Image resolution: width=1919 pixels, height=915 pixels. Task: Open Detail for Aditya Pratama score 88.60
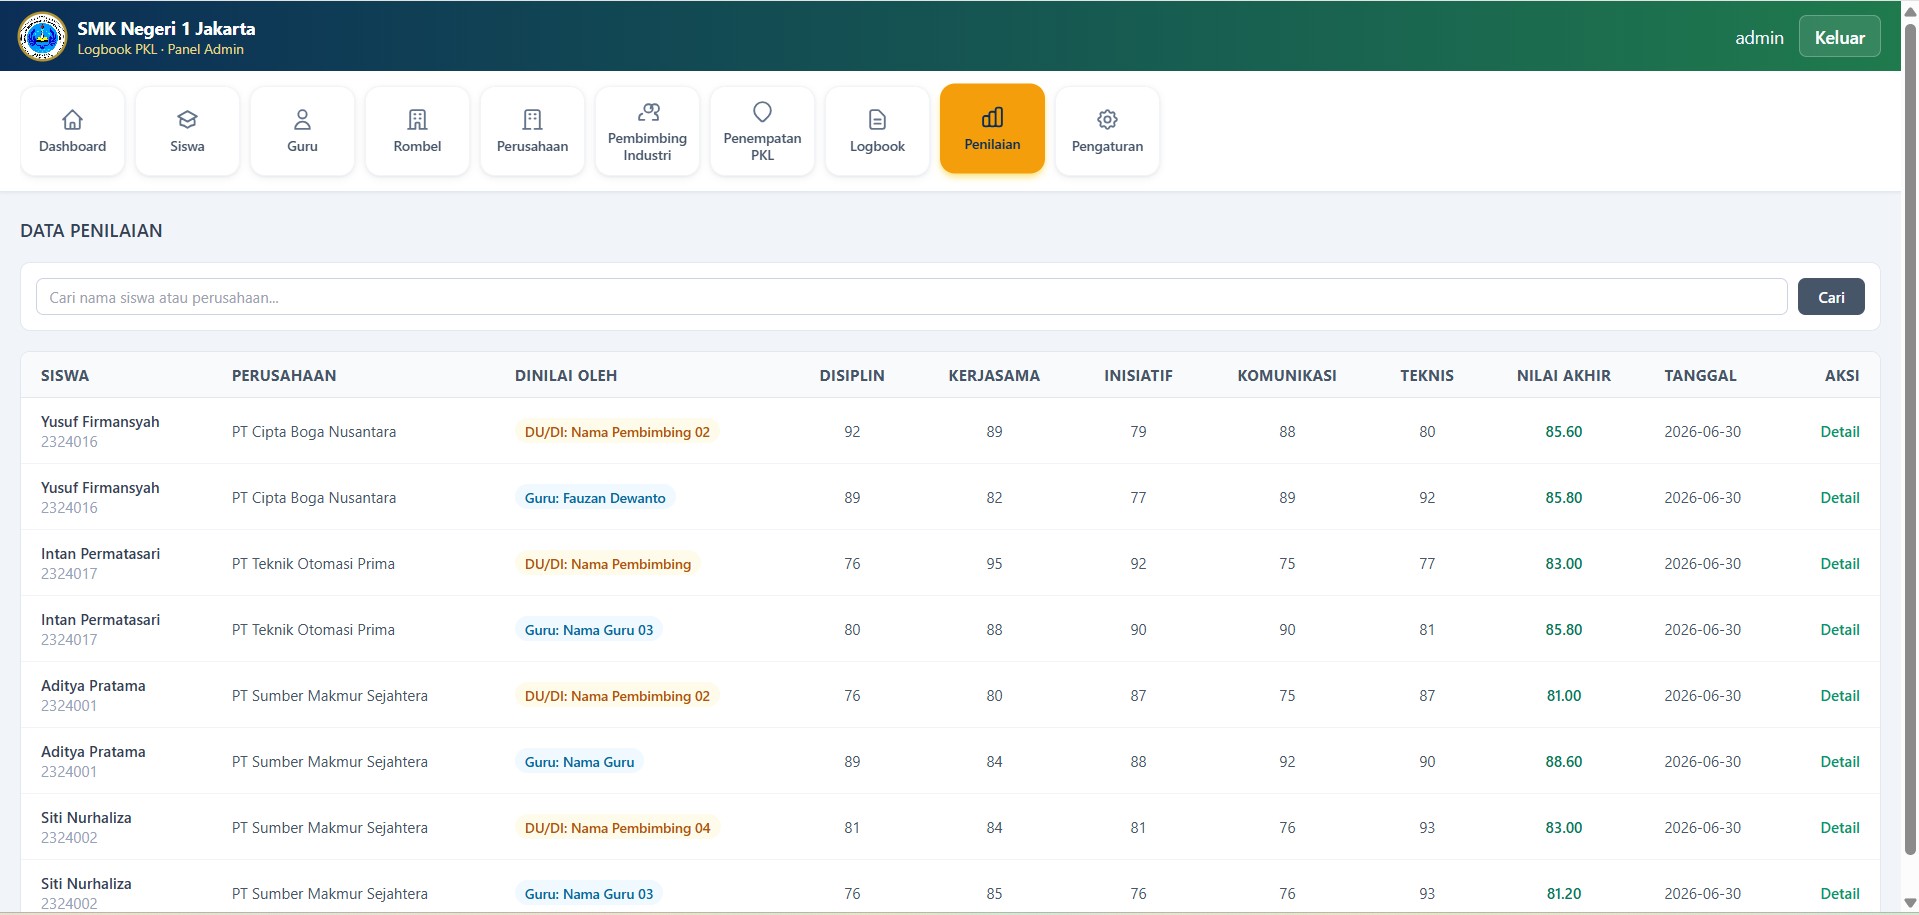(1839, 762)
